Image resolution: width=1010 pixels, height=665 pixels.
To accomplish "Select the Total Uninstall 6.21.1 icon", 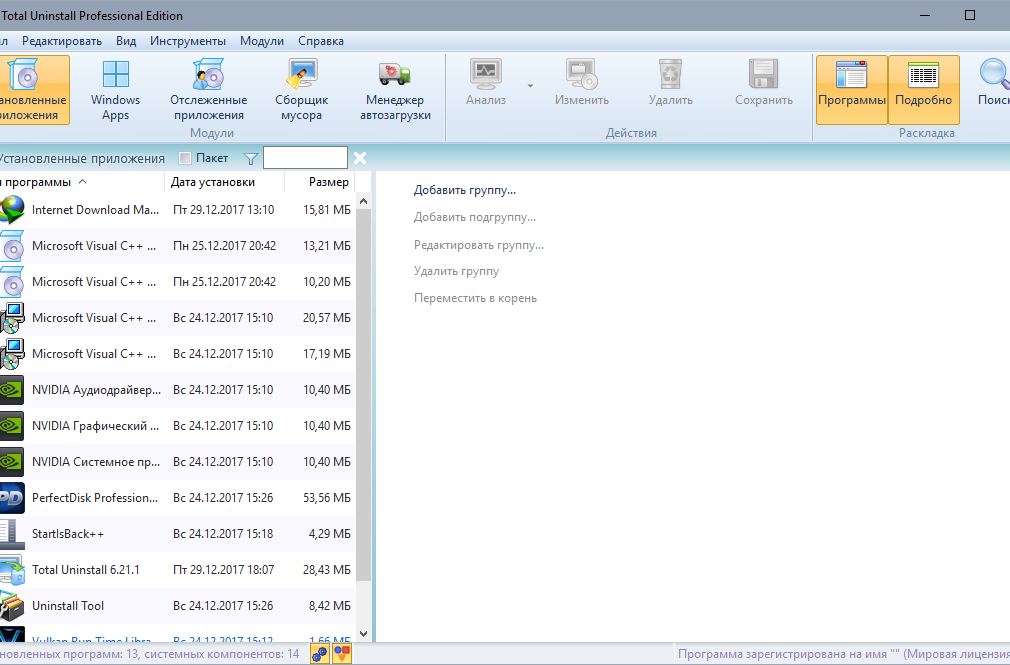I will coord(12,570).
